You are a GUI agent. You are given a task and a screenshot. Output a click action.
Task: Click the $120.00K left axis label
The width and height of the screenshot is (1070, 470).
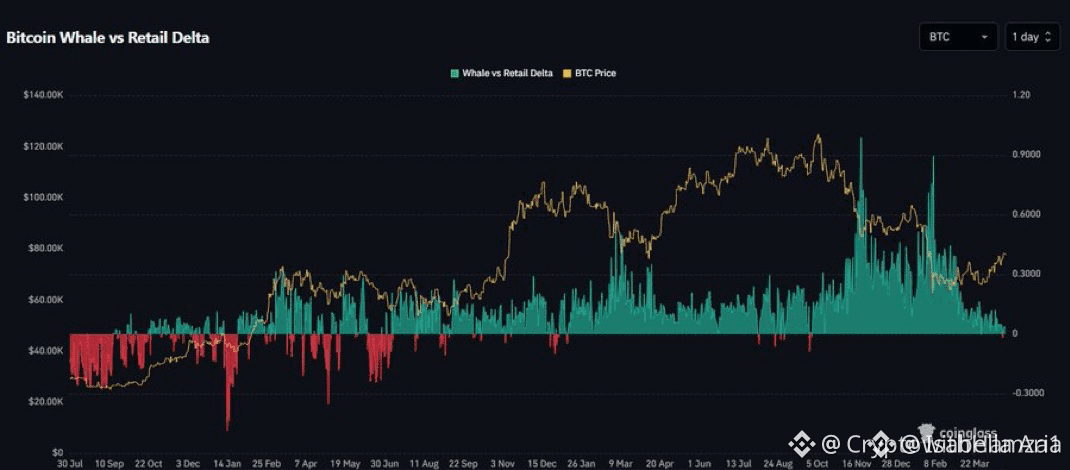pyautogui.click(x=44, y=146)
